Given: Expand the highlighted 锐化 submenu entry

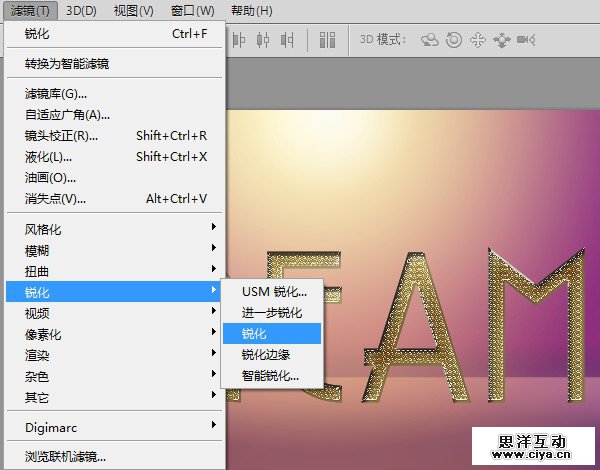Looking at the screenshot, I should [x=114, y=292].
